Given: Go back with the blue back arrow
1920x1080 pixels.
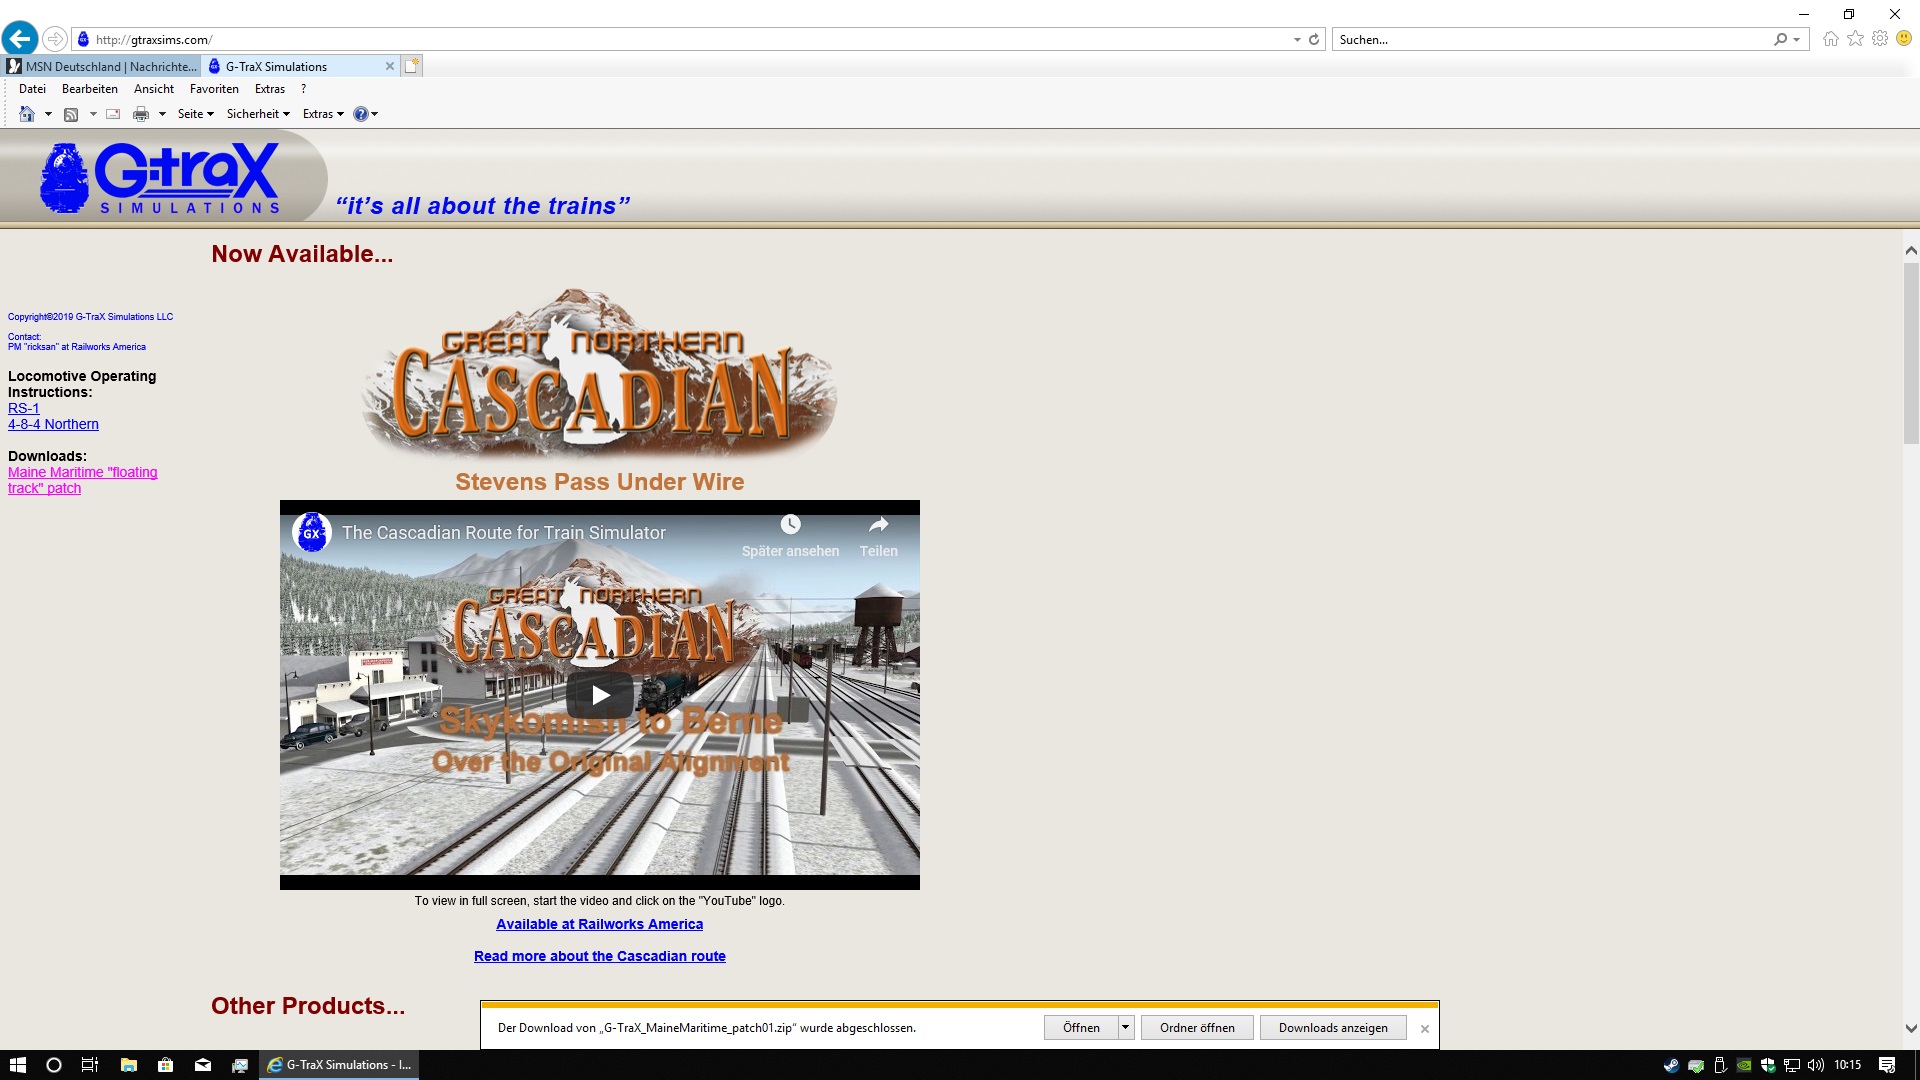Looking at the screenshot, I should click(20, 39).
